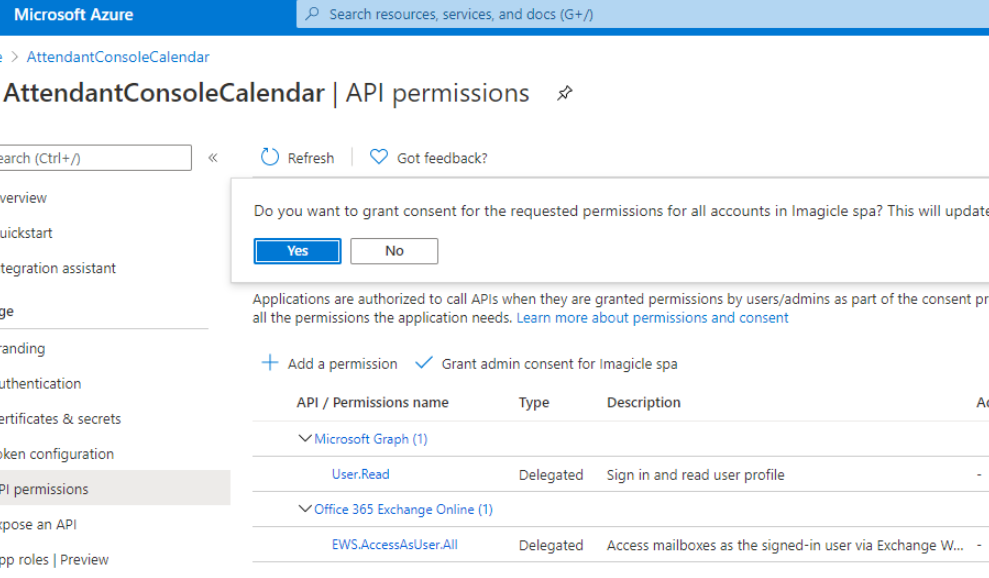
Task: Click the sidebar search input field
Action: click(x=95, y=158)
